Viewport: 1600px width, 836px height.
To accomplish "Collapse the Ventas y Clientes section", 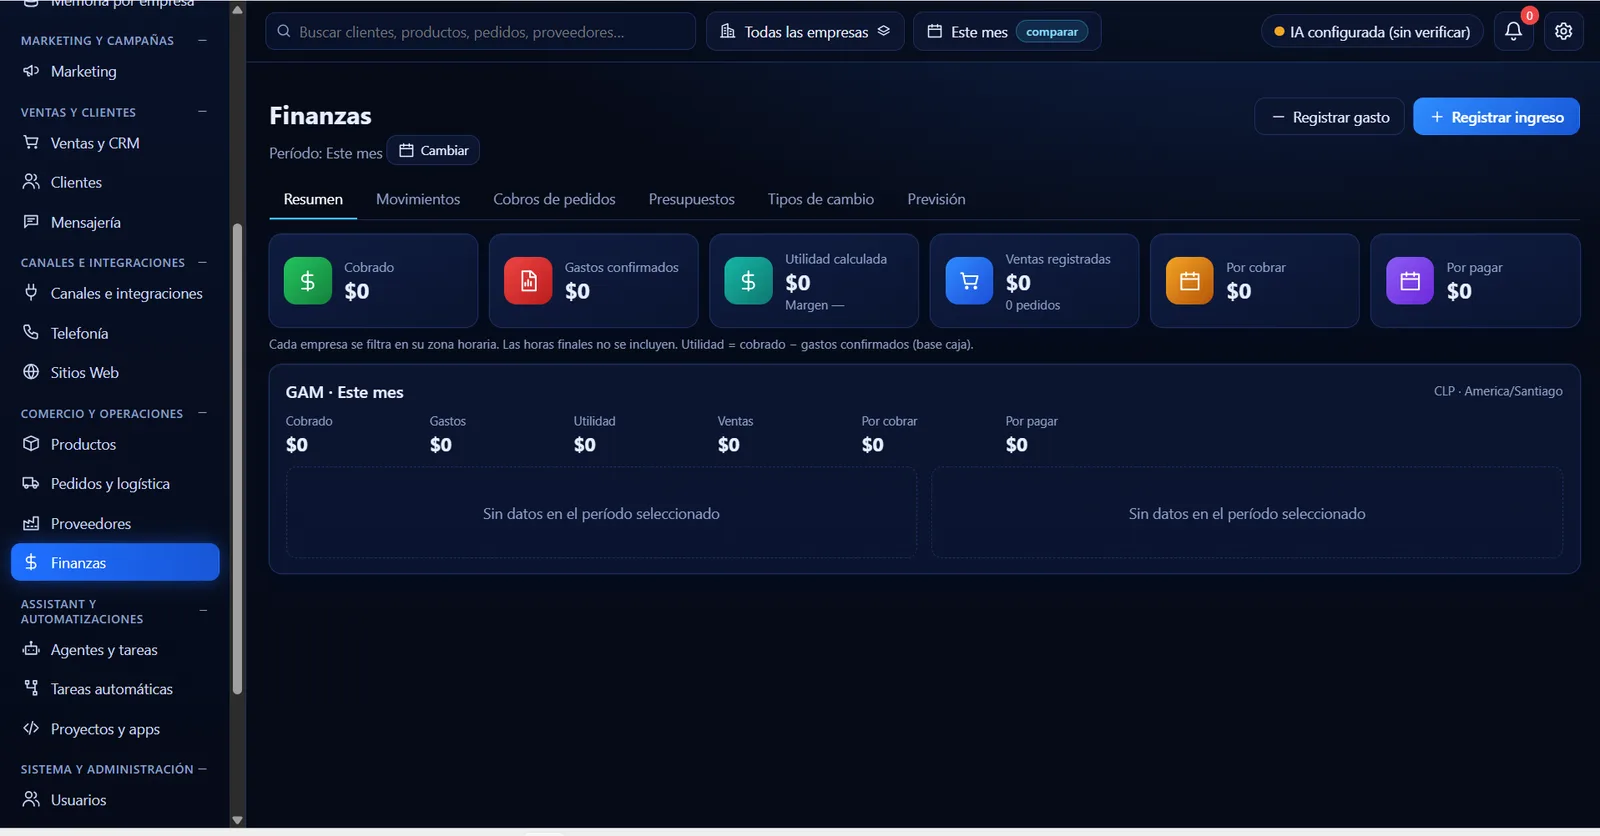I will tap(202, 112).
